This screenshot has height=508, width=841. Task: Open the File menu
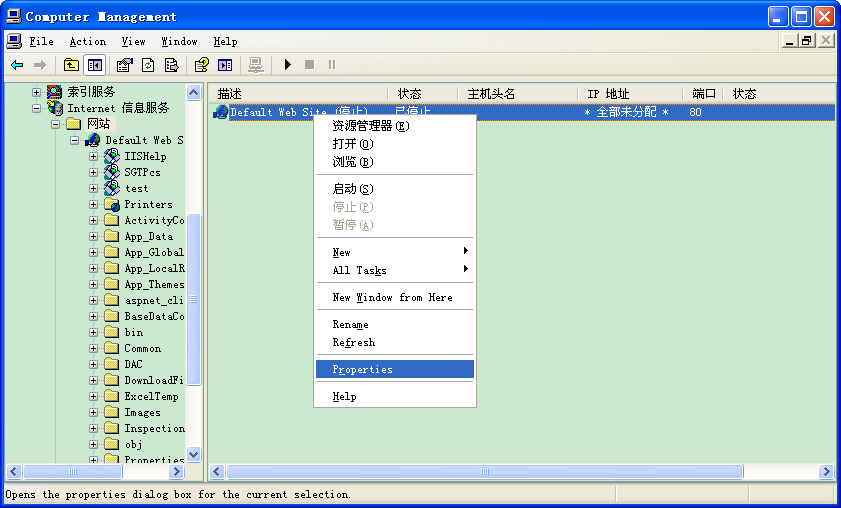pyautogui.click(x=41, y=41)
